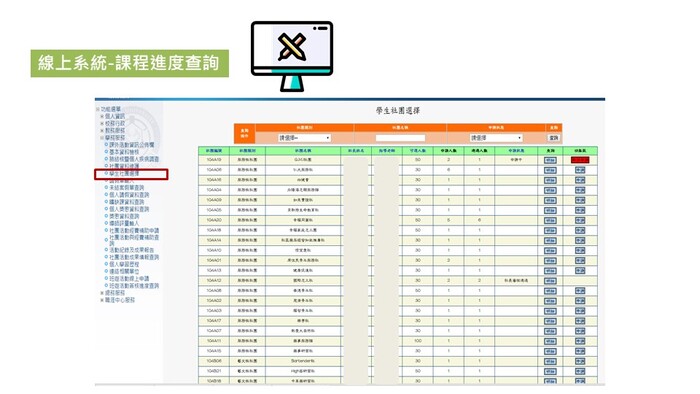This screenshot has height=394, width=700.
Task: Select the club code cell 104A19
Action: pyautogui.click(x=214, y=160)
